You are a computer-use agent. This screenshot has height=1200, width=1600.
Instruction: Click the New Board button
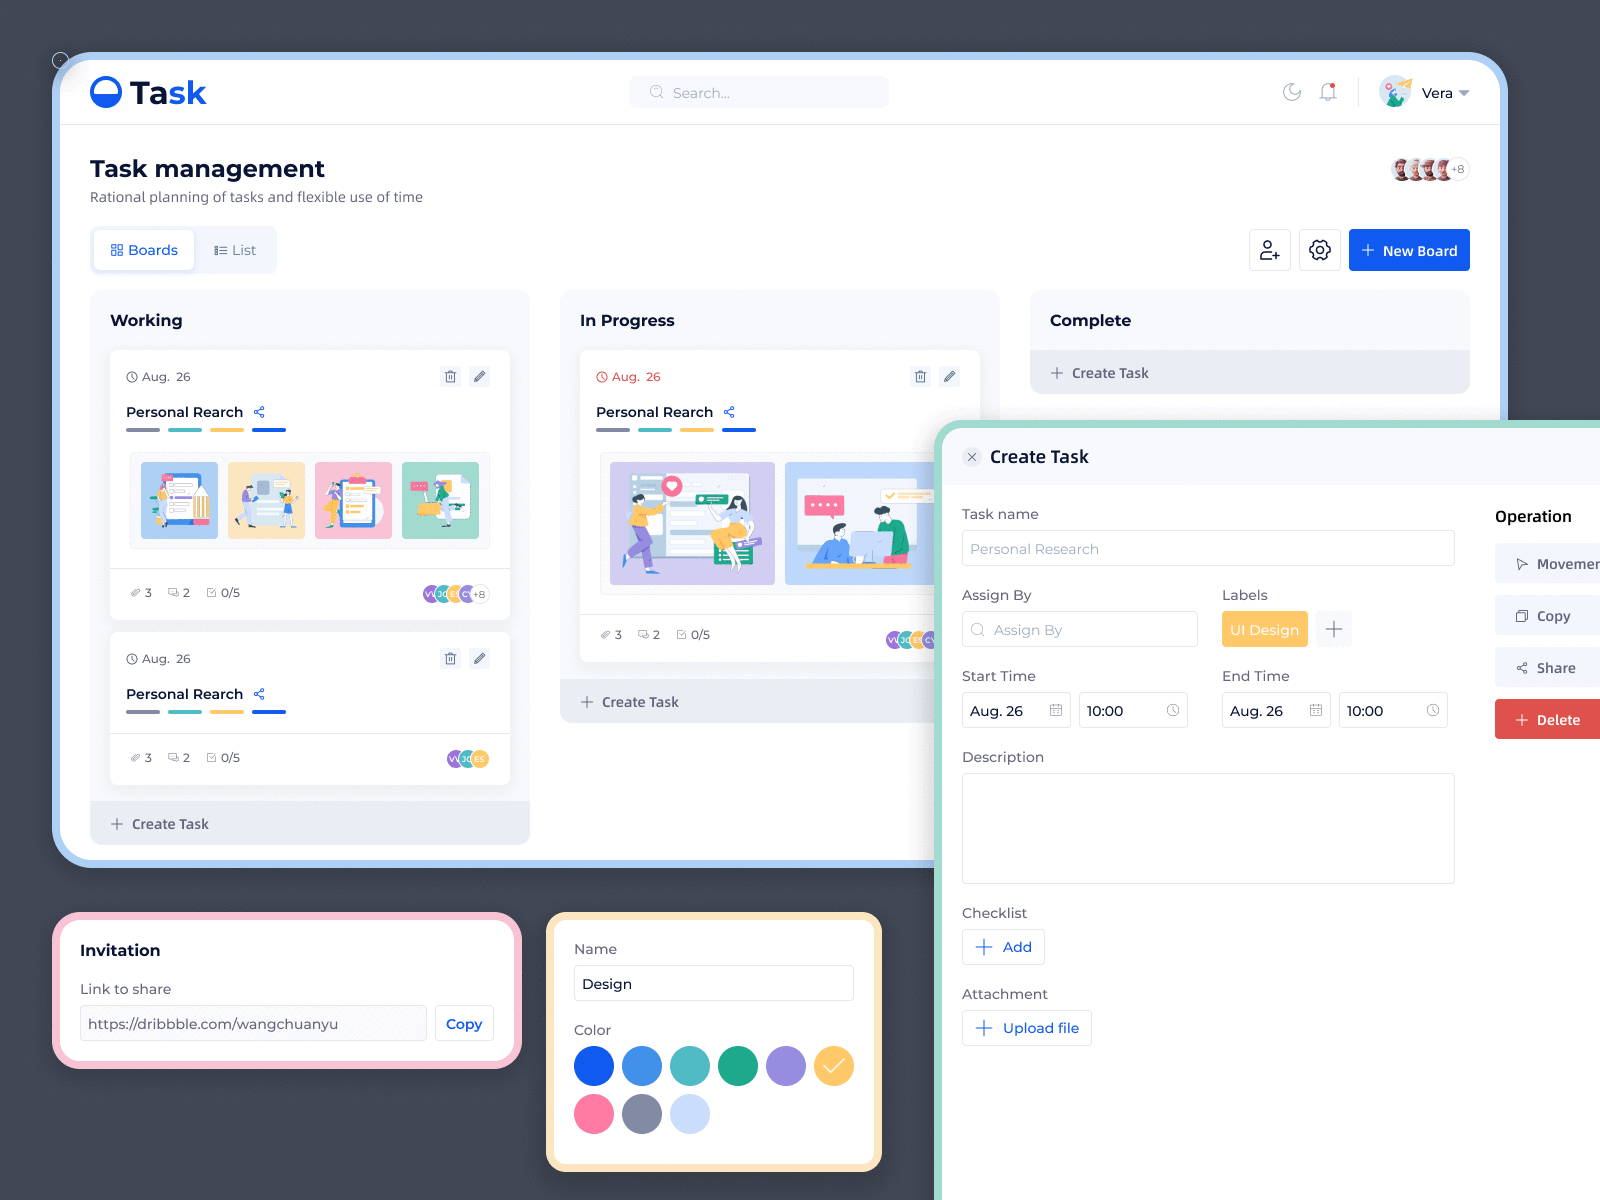pos(1409,250)
